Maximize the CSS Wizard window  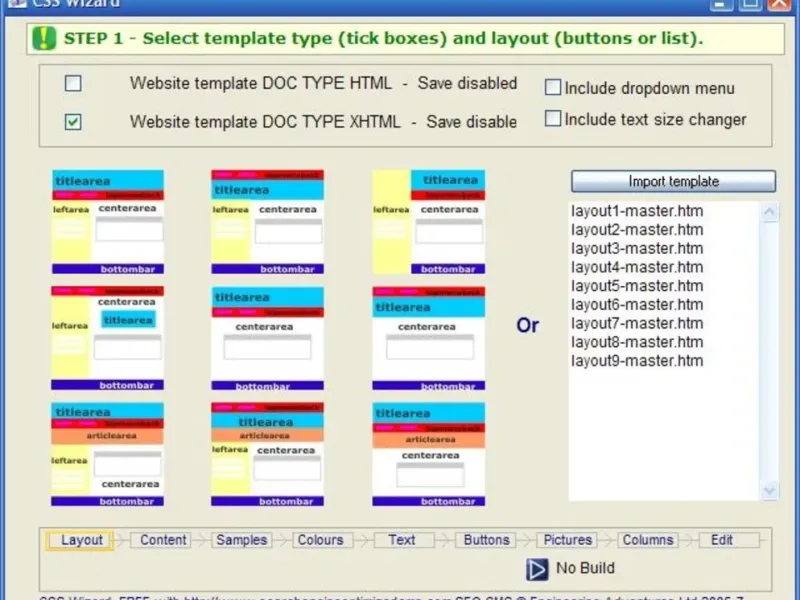pyautogui.click(x=750, y=4)
